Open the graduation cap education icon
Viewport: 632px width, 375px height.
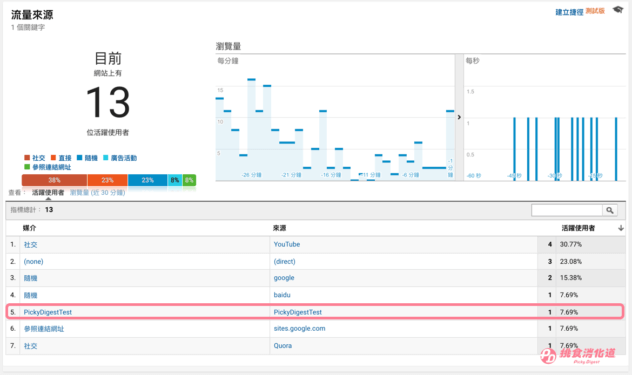click(x=617, y=10)
